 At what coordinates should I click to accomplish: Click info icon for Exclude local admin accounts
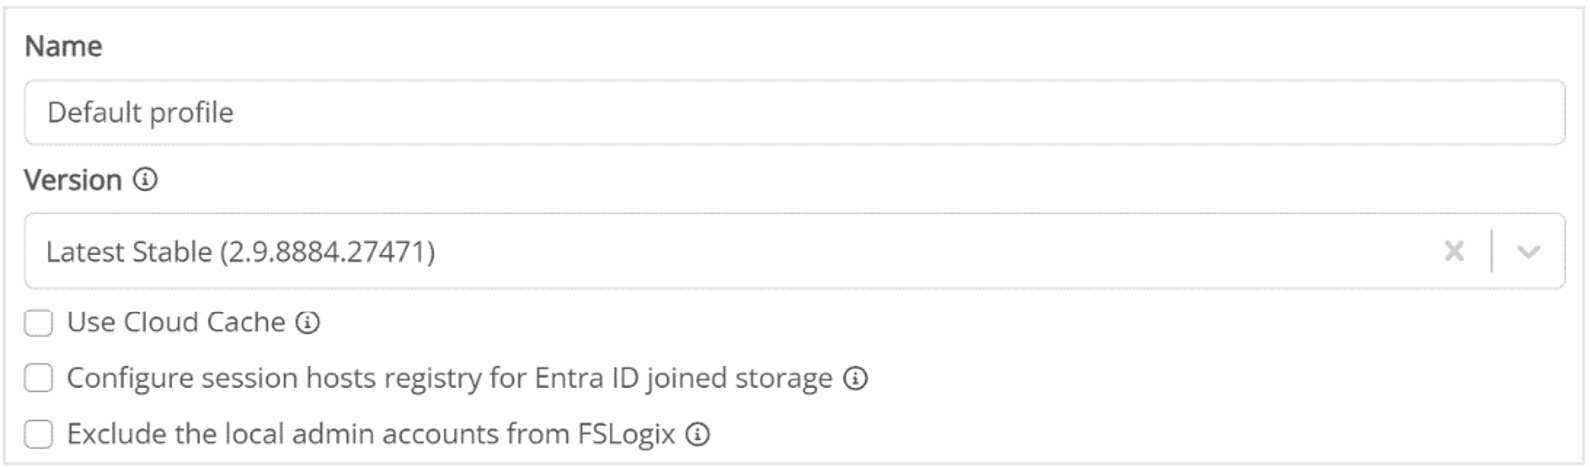coord(699,435)
